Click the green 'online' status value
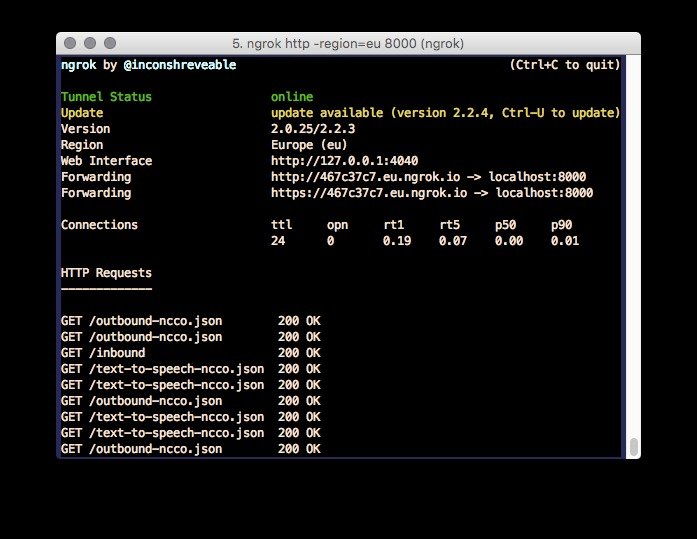Viewport: 697px width, 539px height. (x=292, y=97)
